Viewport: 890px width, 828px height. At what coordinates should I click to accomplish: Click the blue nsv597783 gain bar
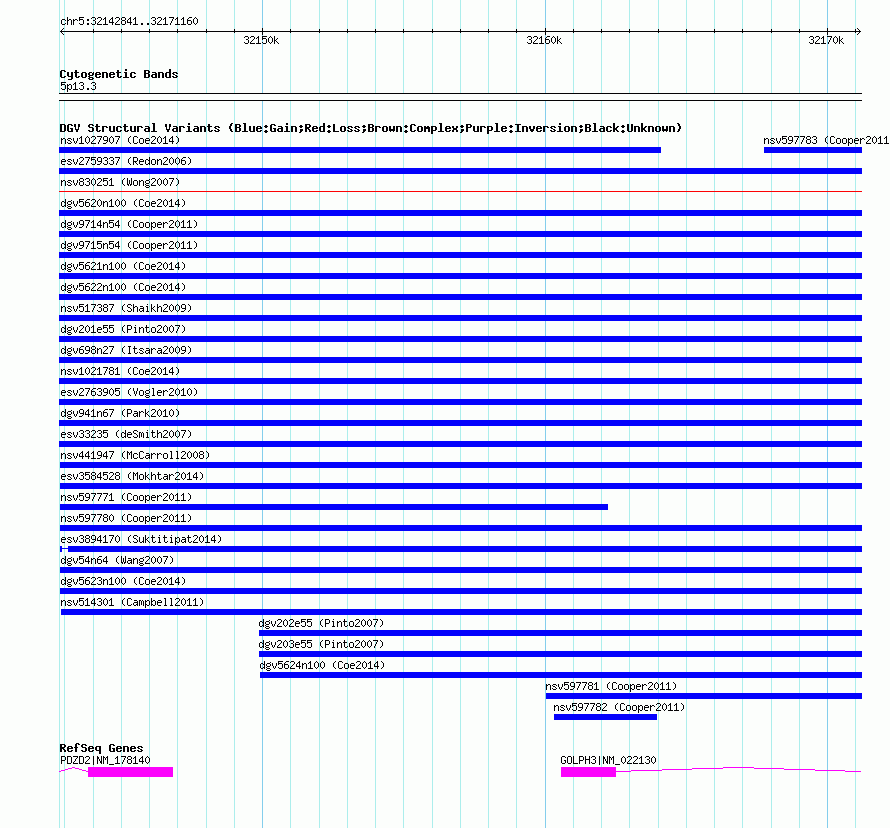(x=813, y=150)
